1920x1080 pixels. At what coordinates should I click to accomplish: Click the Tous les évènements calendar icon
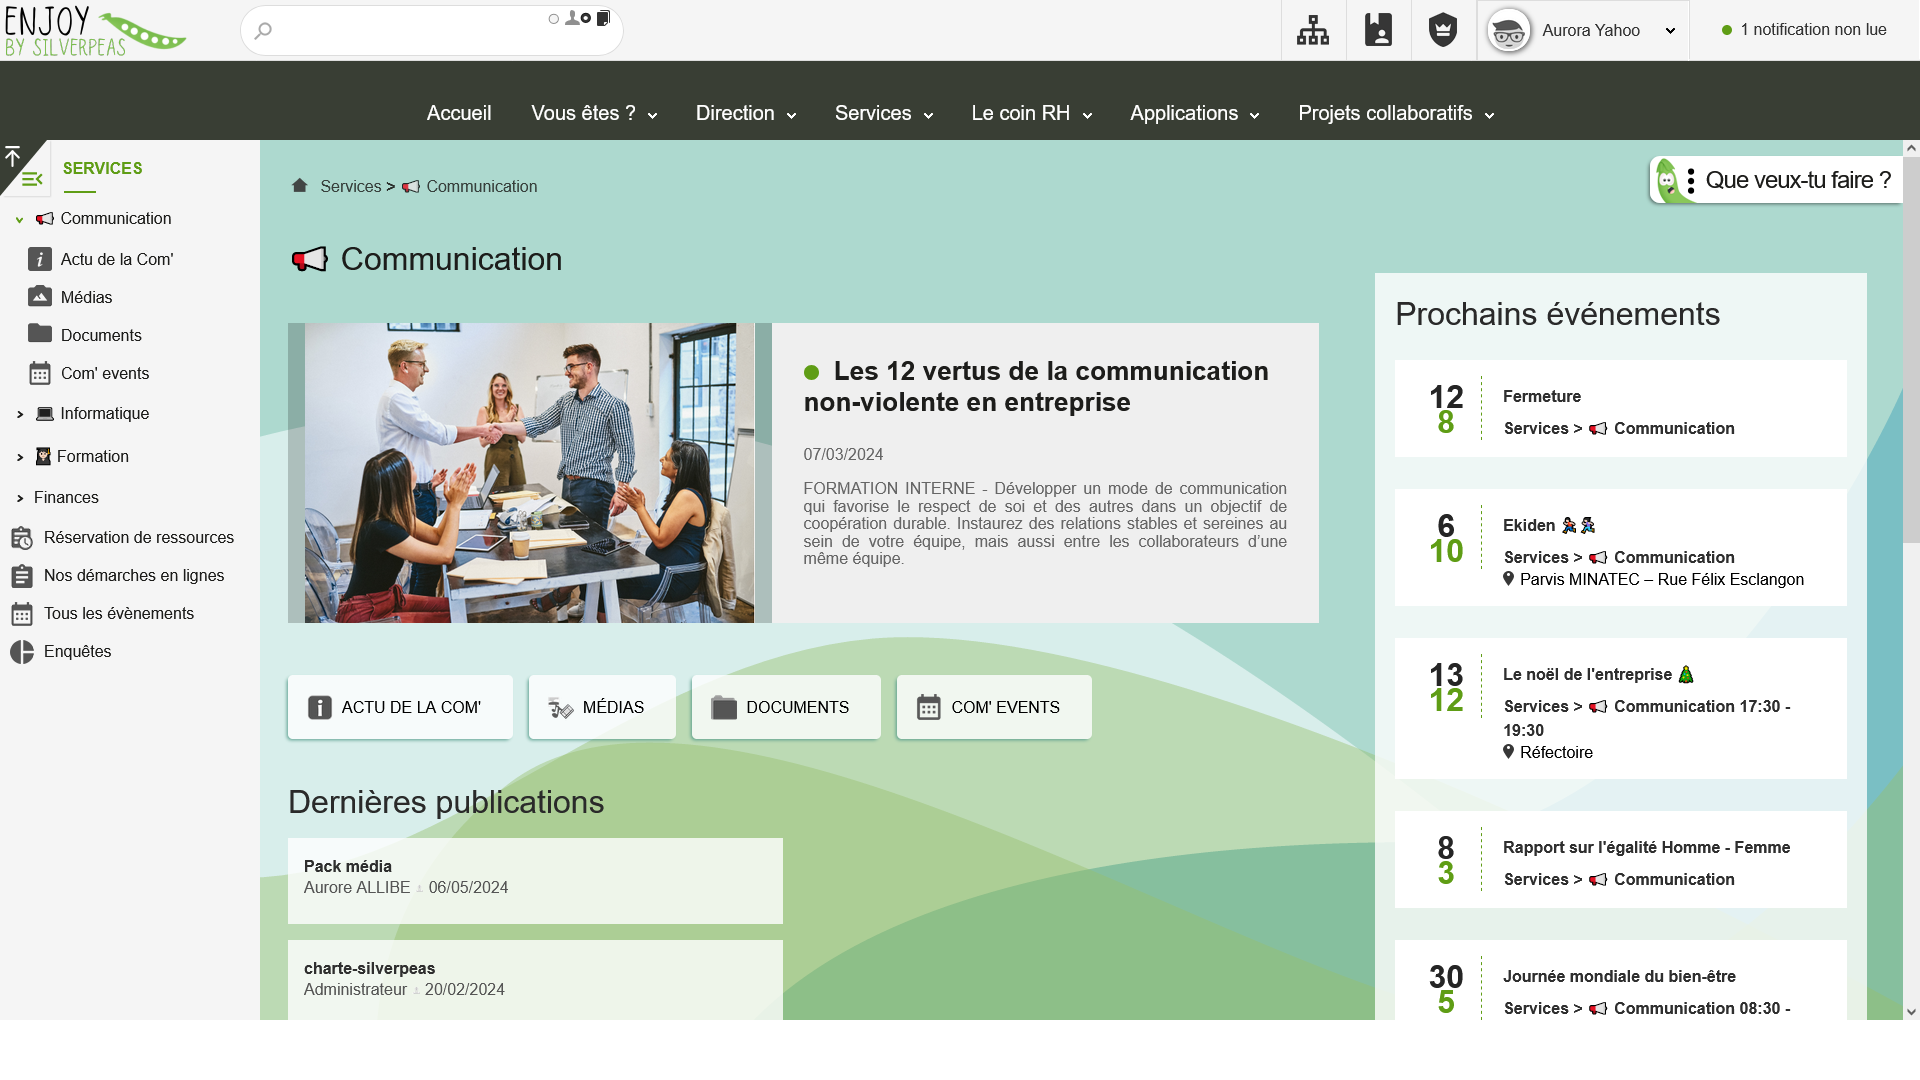(22, 614)
